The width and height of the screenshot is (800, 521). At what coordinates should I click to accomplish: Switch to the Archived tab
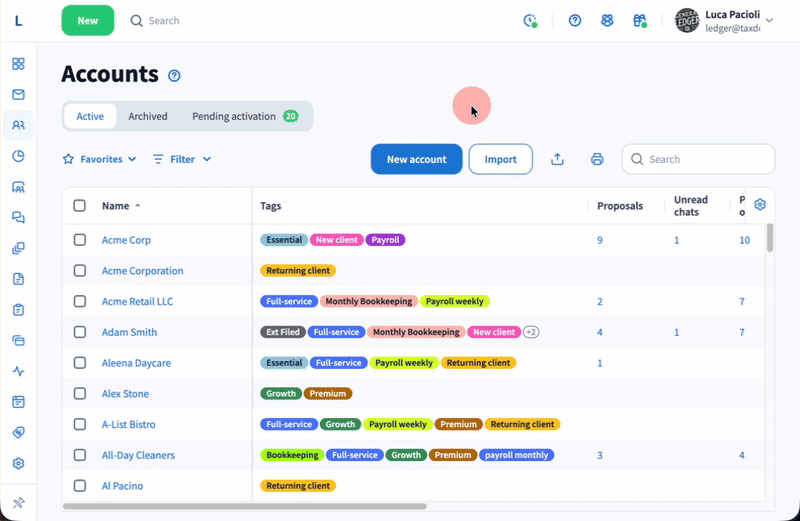tap(148, 116)
